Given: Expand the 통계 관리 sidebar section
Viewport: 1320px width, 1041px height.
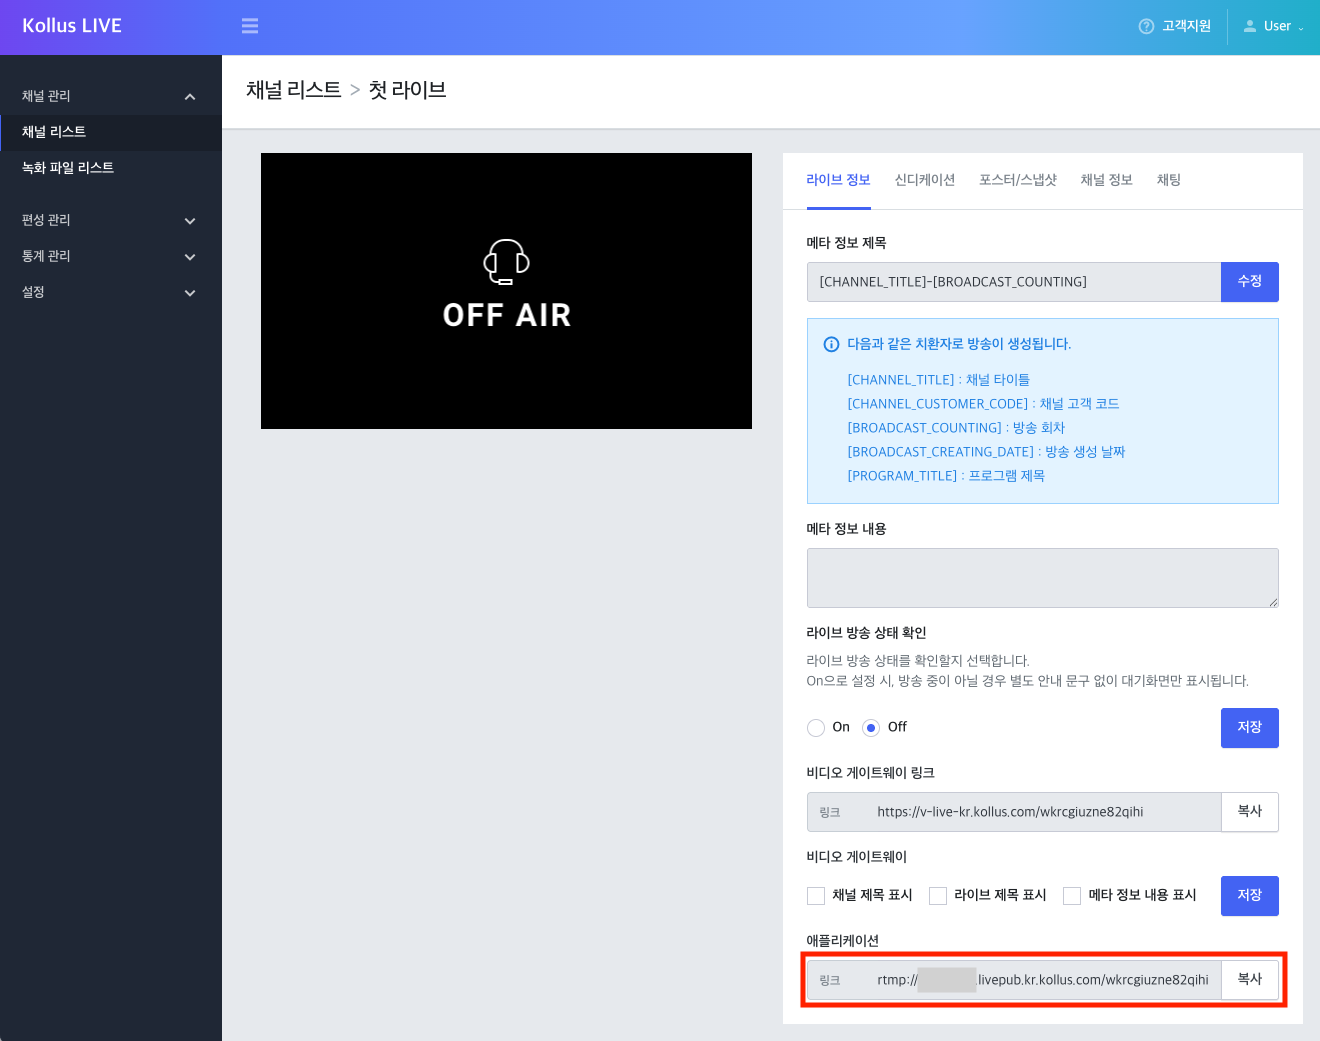Looking at the screenshot, I should 110,256.
